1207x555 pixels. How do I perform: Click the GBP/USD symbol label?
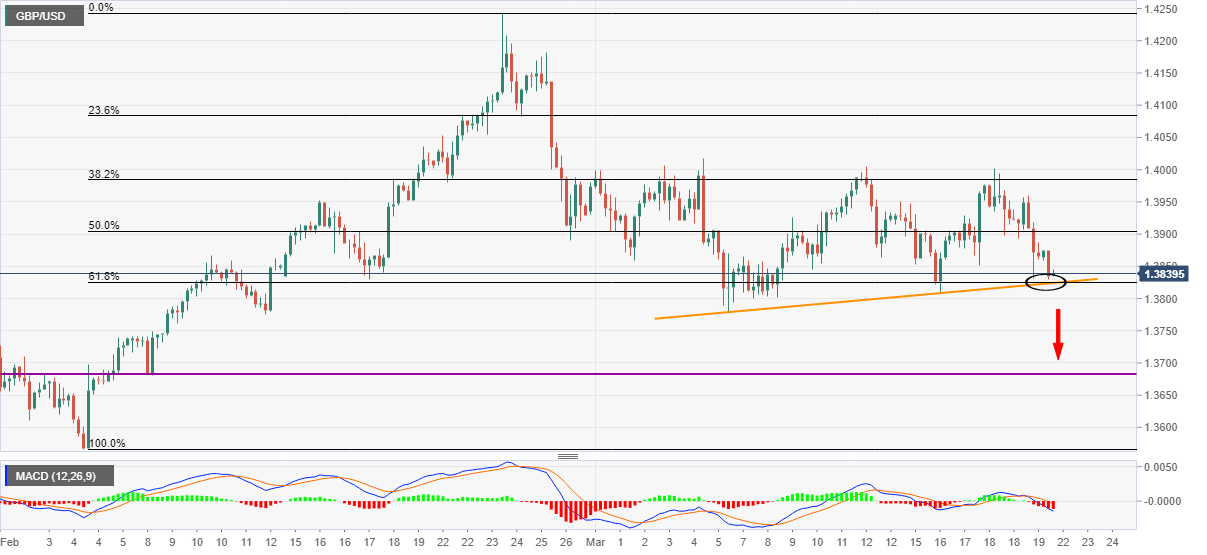tap(38, 17)
